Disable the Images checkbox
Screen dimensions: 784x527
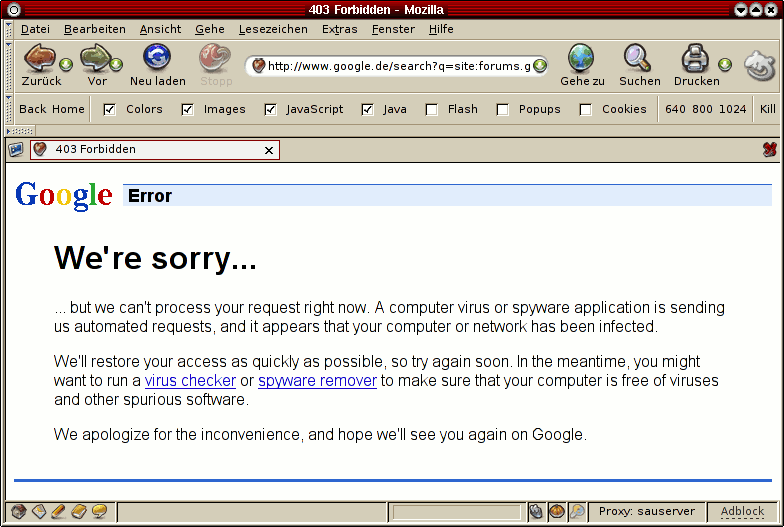(x=188, y=110)
